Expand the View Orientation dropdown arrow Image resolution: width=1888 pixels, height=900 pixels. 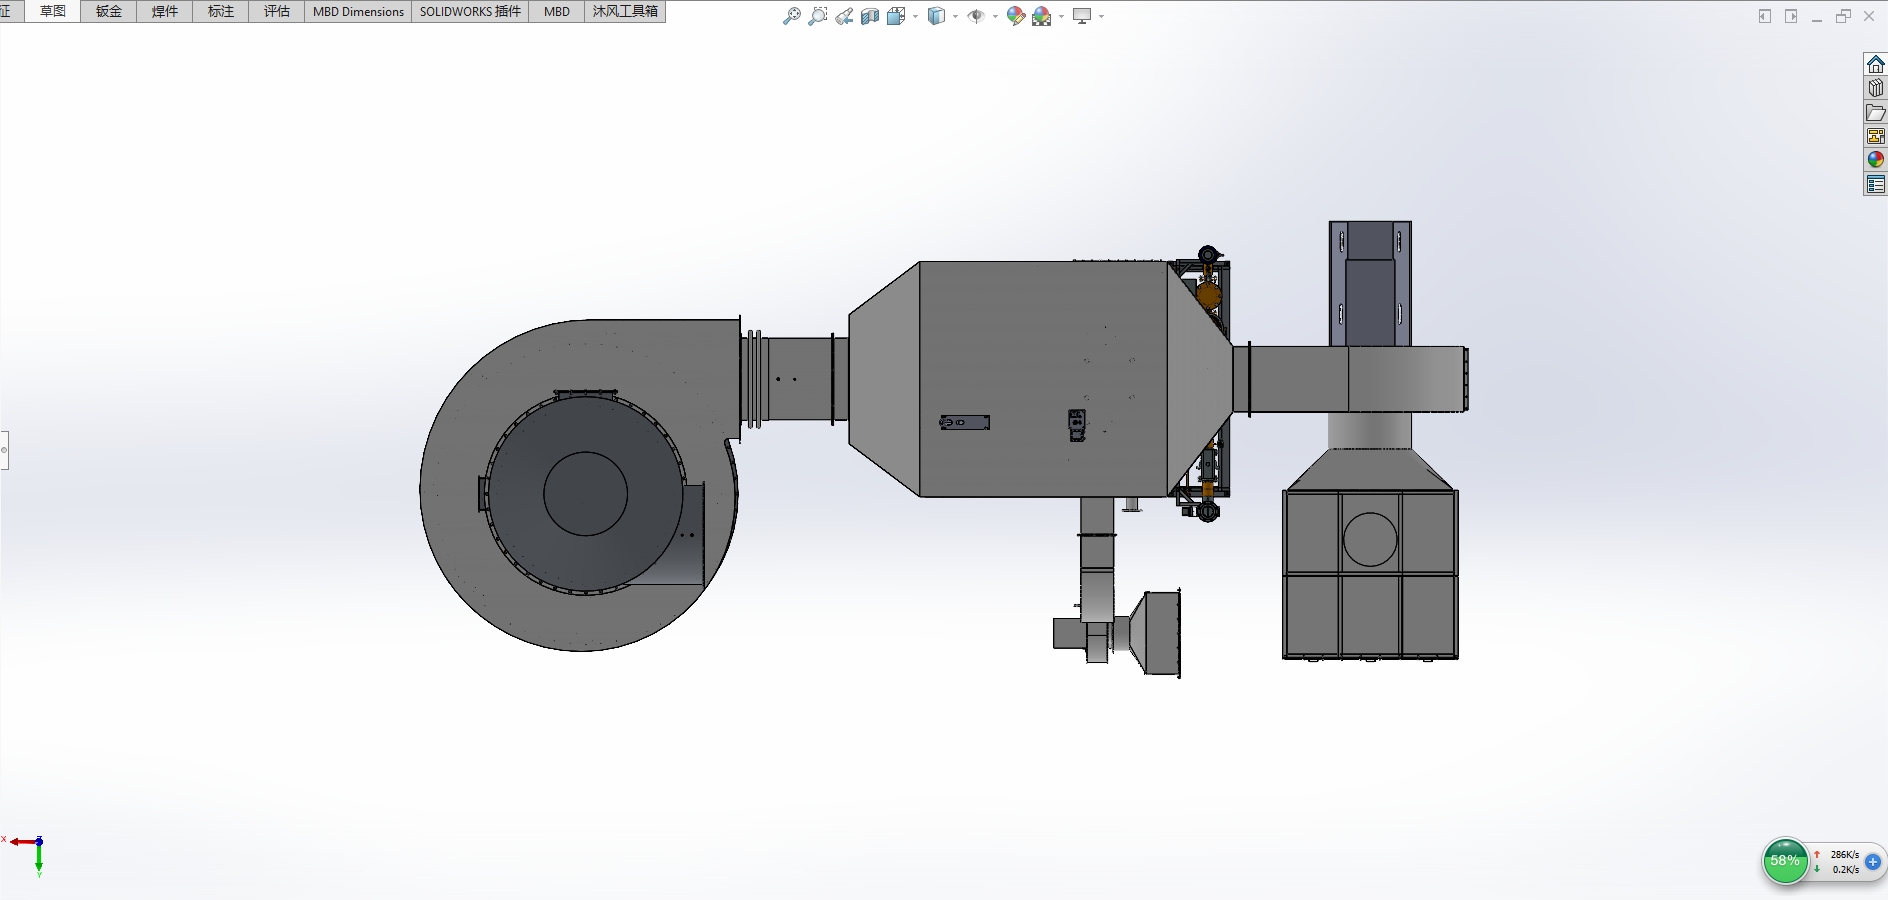point(916,16)
